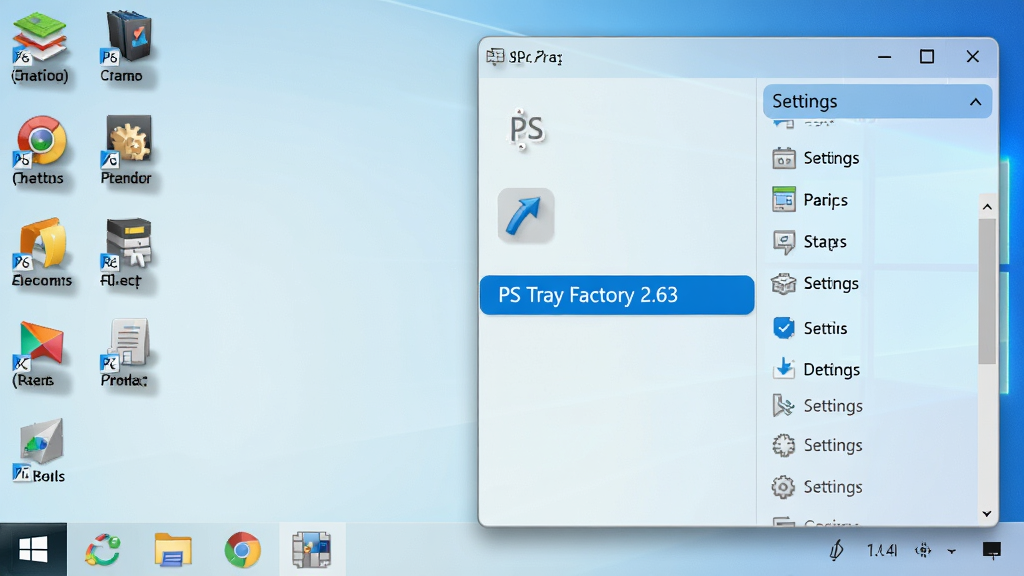This screenshot has height=576, width=1024.
Task: Switch to PS Tray Factory taskbar button
Action: coord(312,549)
